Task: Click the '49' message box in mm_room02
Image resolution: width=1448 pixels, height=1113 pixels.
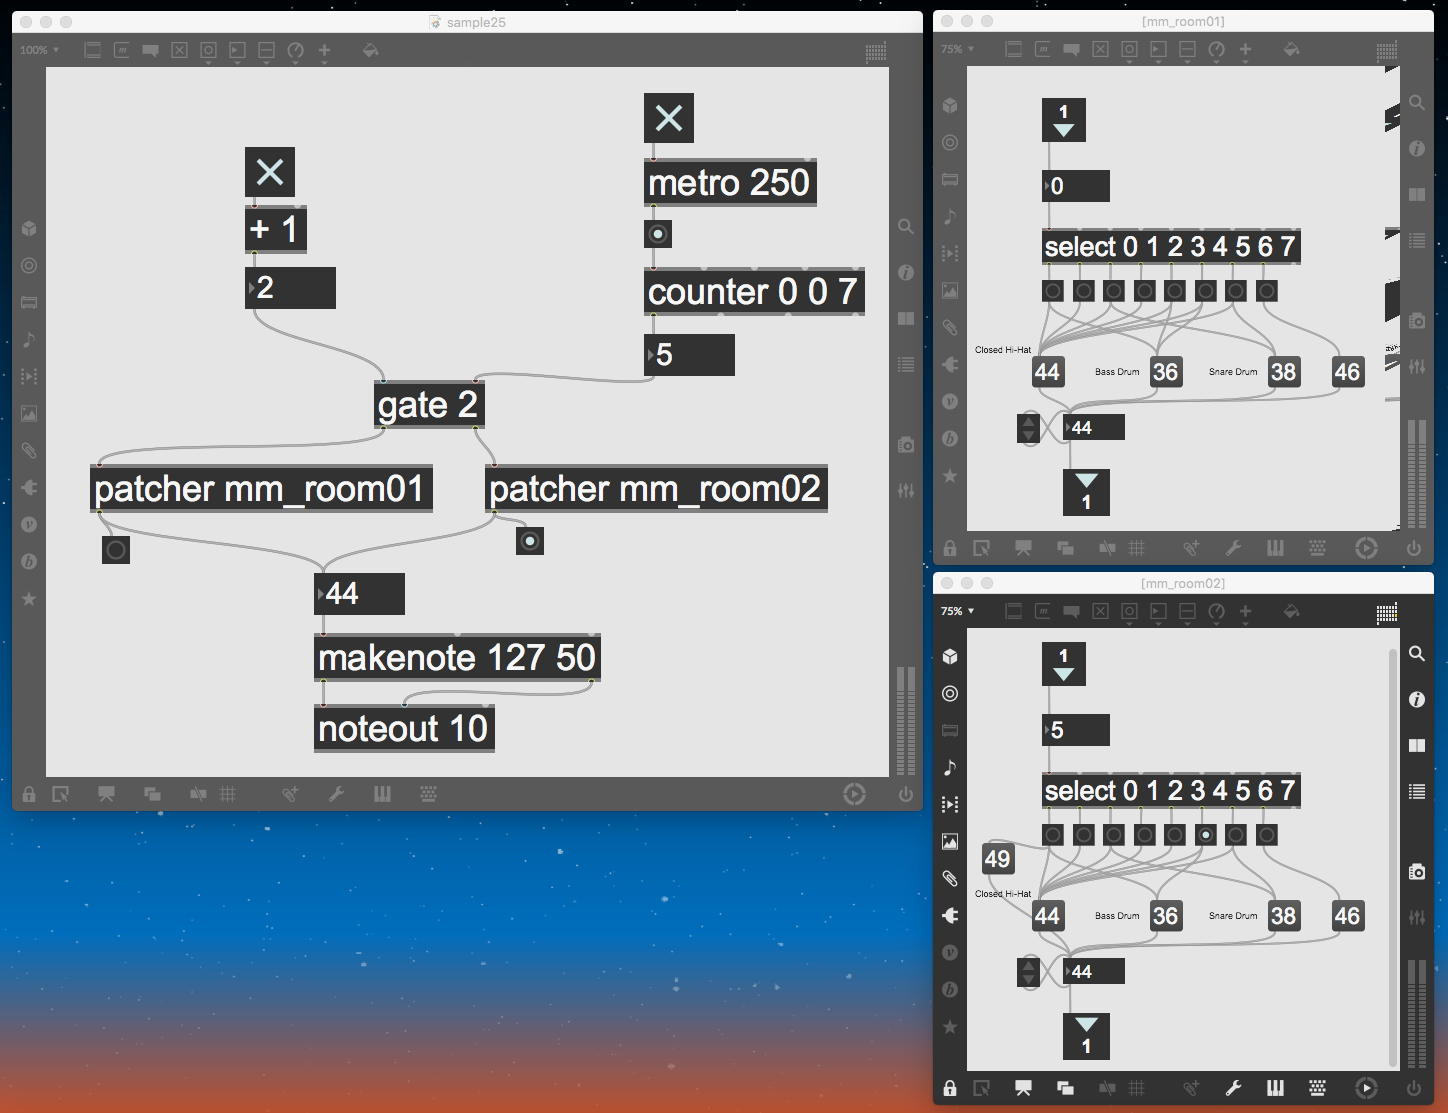Action: click(997, 859)
